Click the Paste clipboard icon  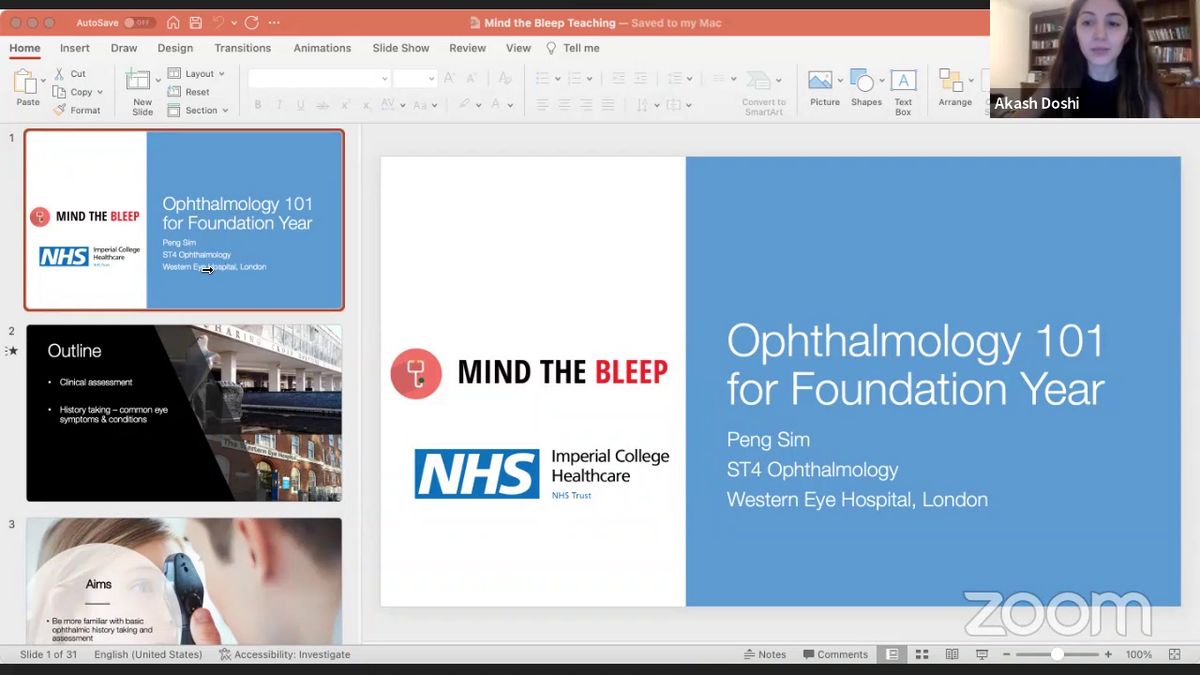[26, 82]
